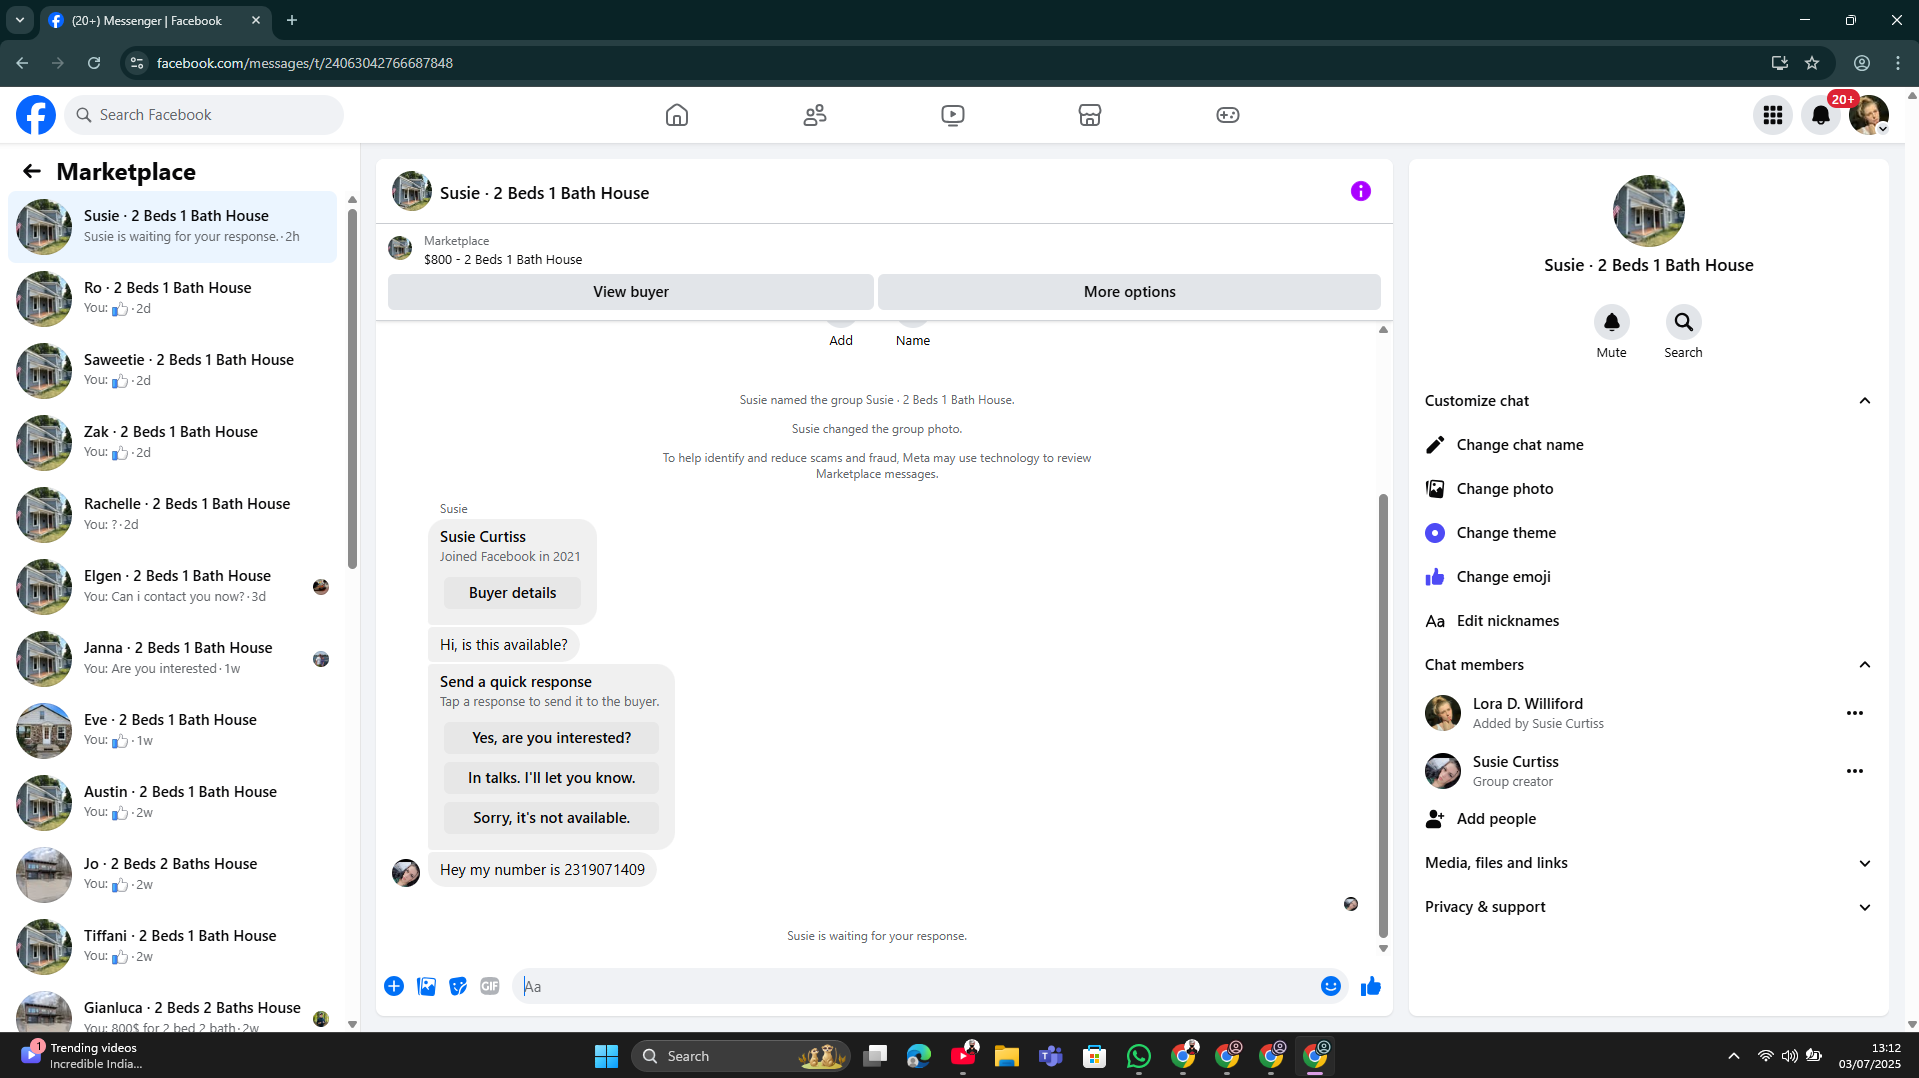
Task: Open options for Lora D. Williford
Action: click(x=1855, y=713)
